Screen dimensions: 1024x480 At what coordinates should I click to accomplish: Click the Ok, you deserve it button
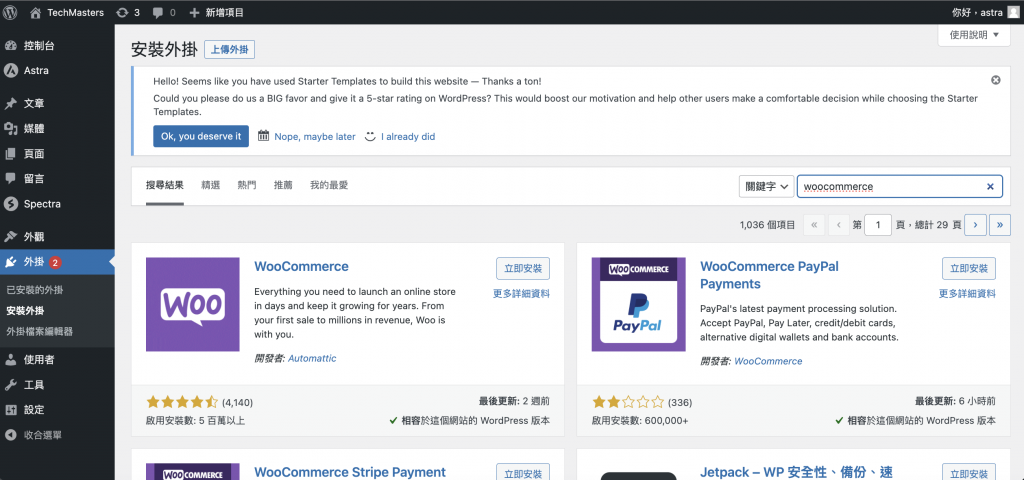(201, 136)
